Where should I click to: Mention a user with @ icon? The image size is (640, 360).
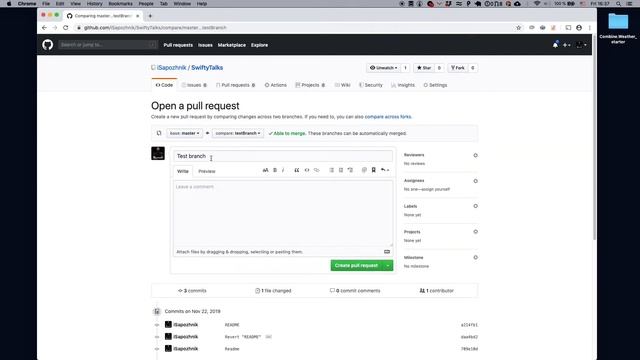[364, 170]
